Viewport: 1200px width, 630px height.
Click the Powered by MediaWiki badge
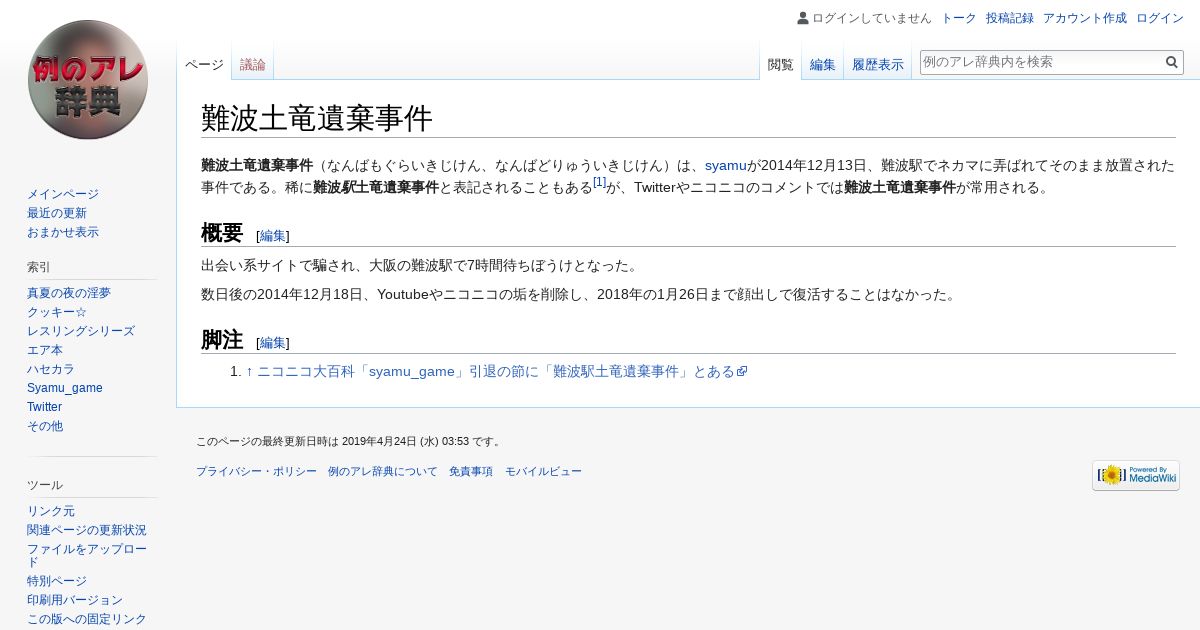[1136, 475]
